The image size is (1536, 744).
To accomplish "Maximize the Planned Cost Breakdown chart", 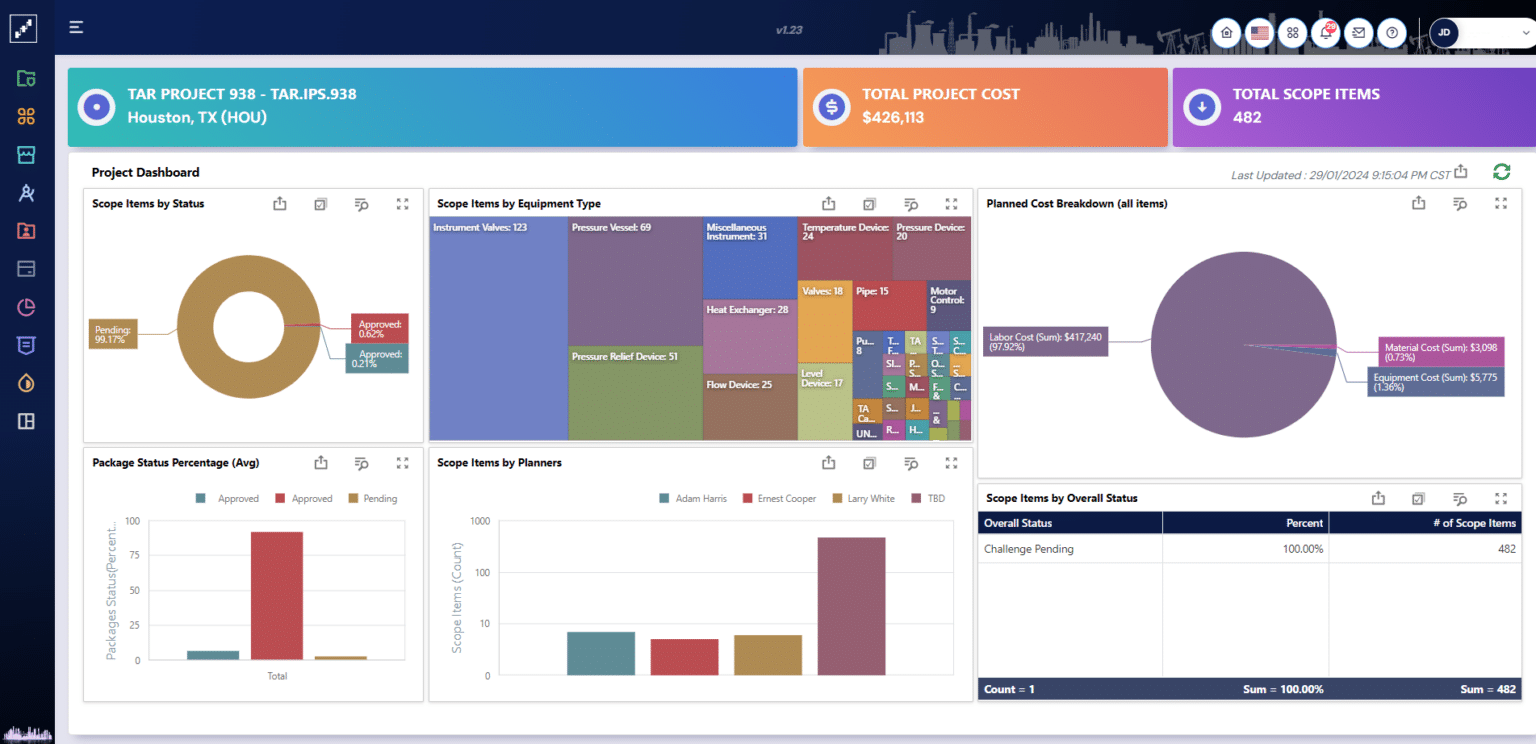I will tap(1500, 203).
